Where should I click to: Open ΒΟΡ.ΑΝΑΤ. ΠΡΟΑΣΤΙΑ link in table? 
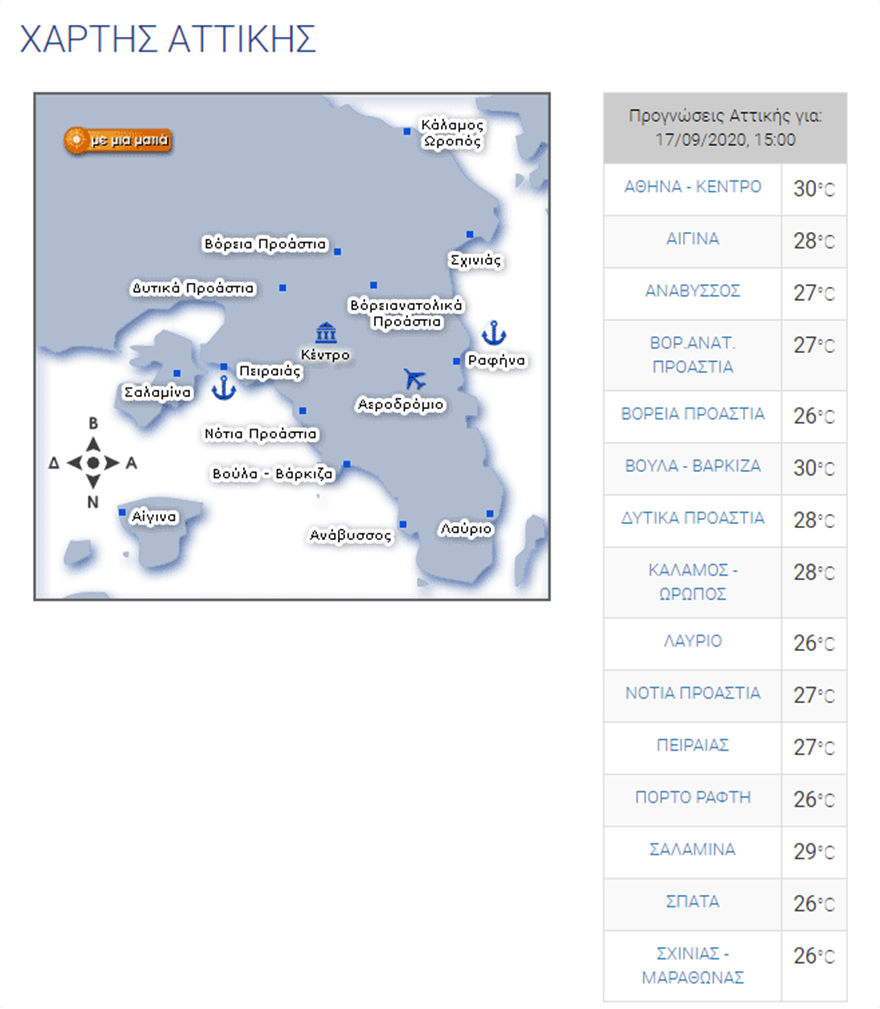[x=692, y=354]
